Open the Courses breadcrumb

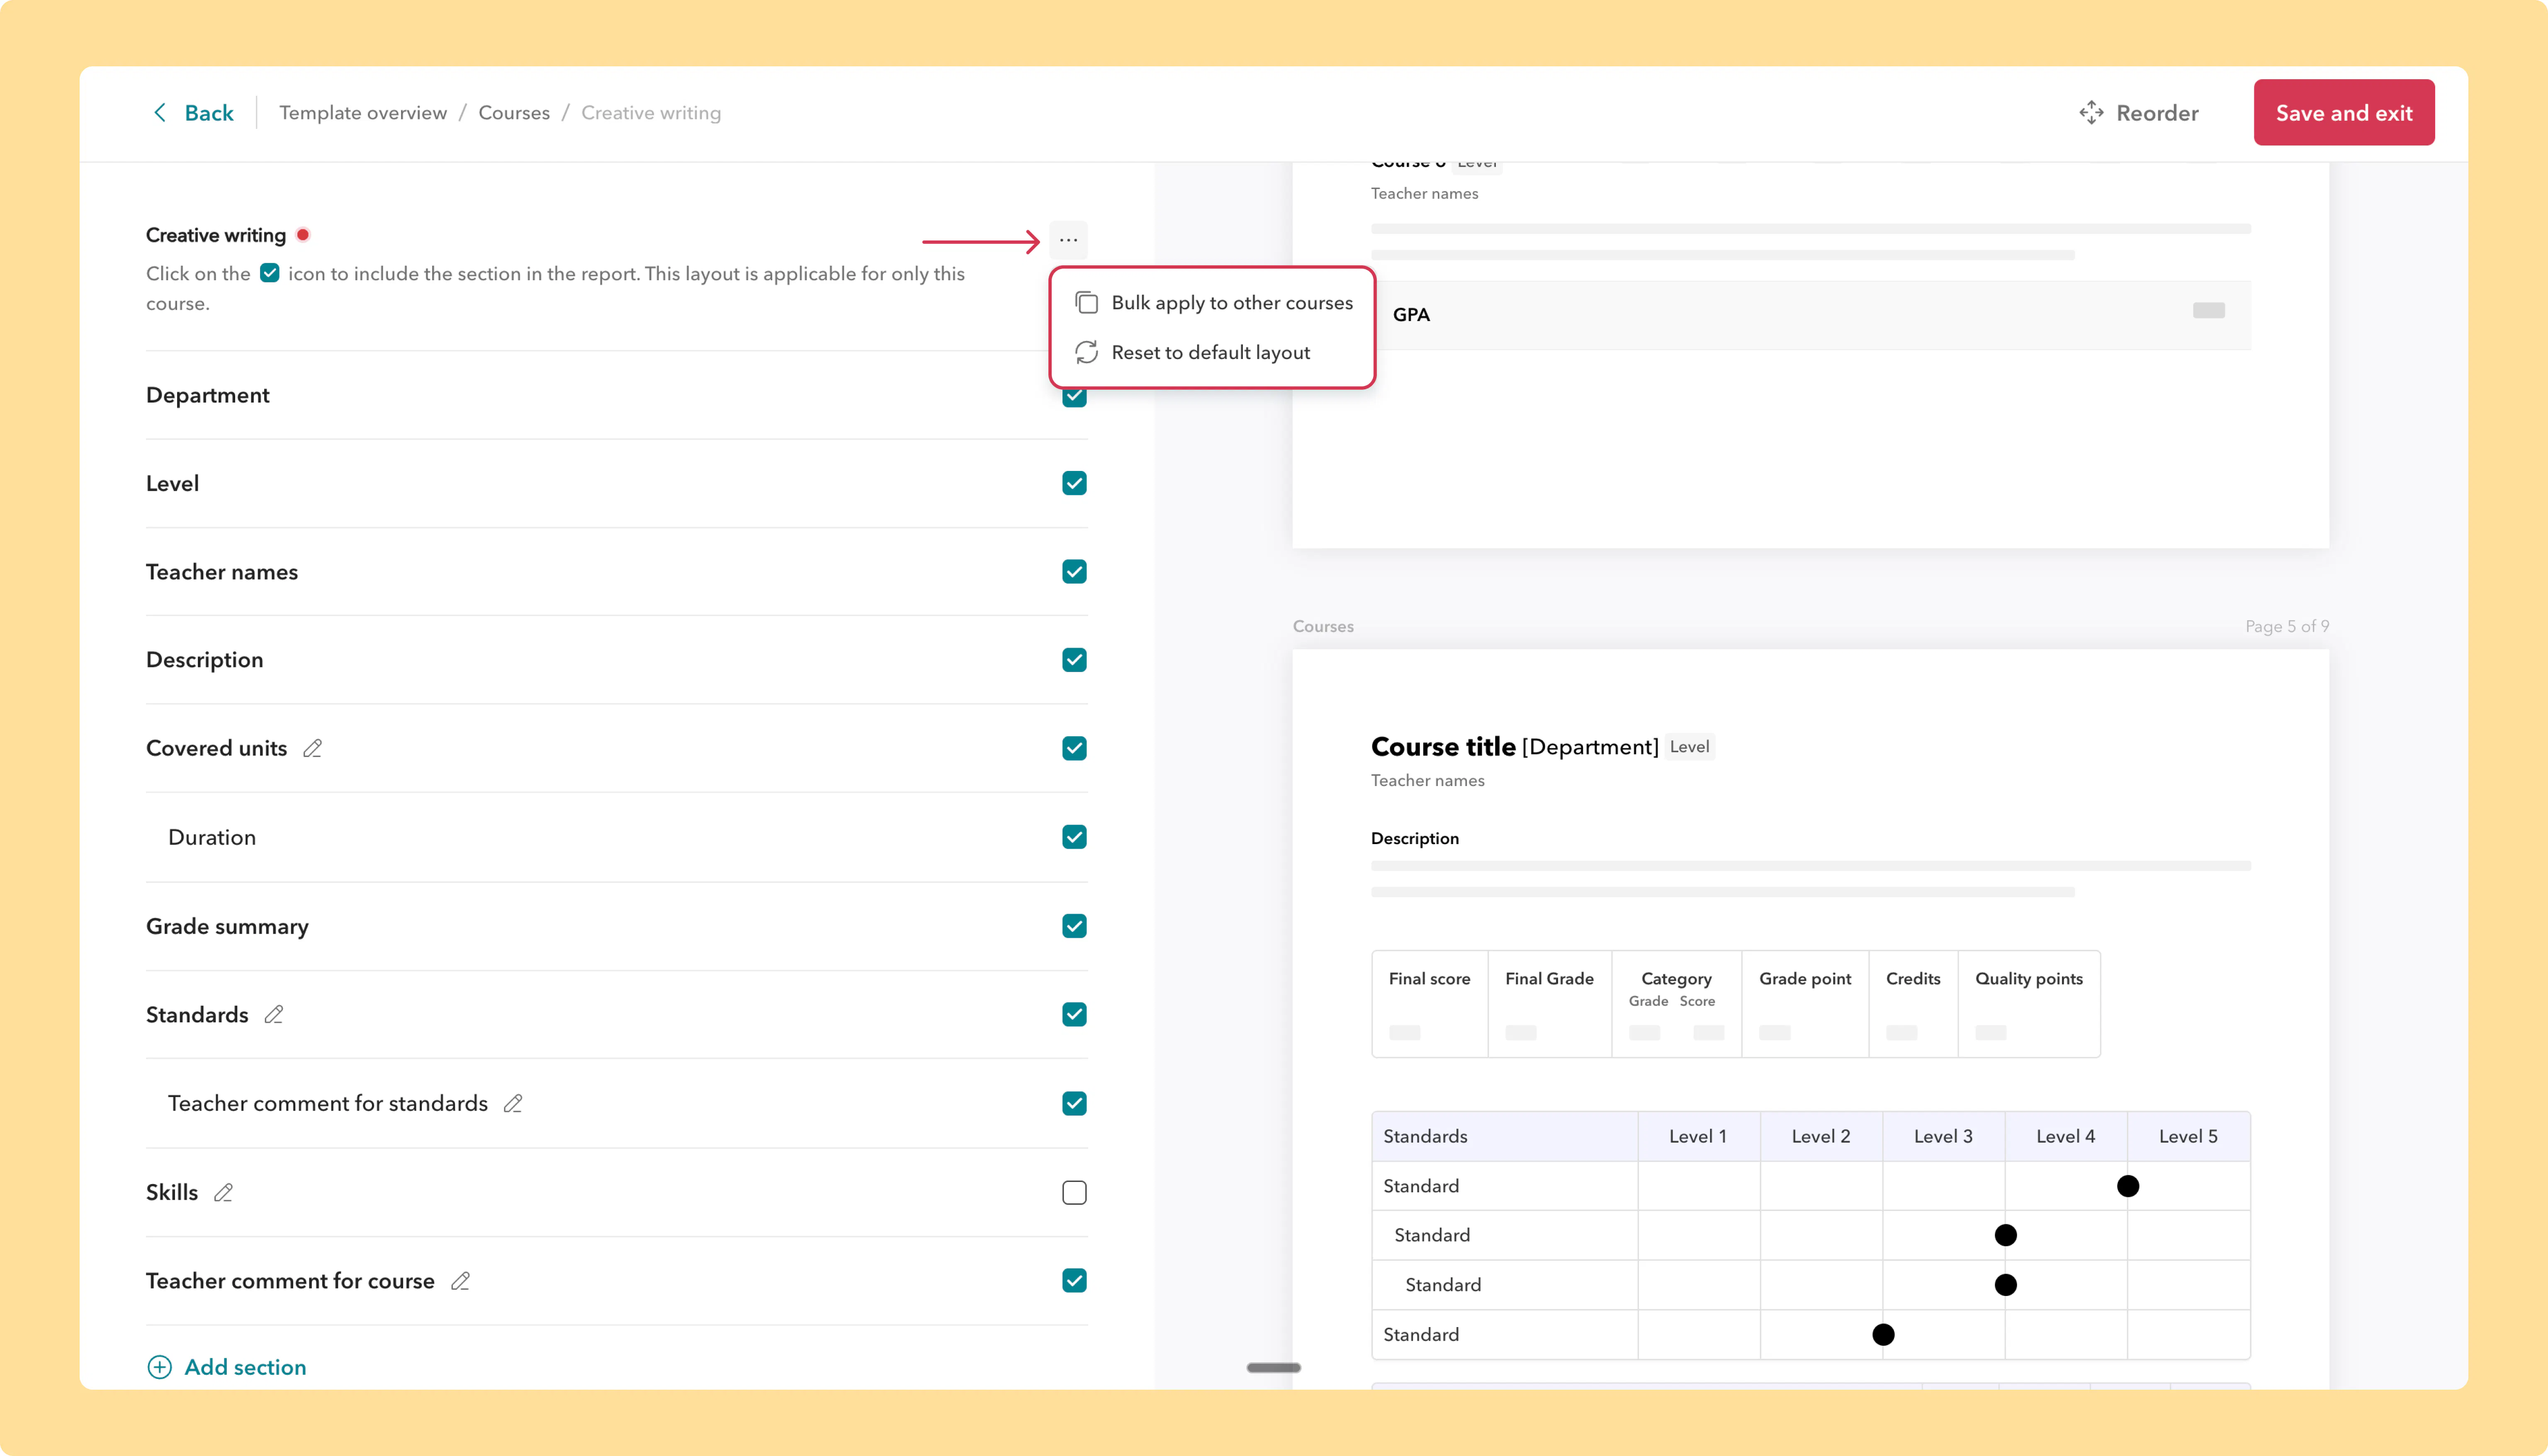coord(514,113)
